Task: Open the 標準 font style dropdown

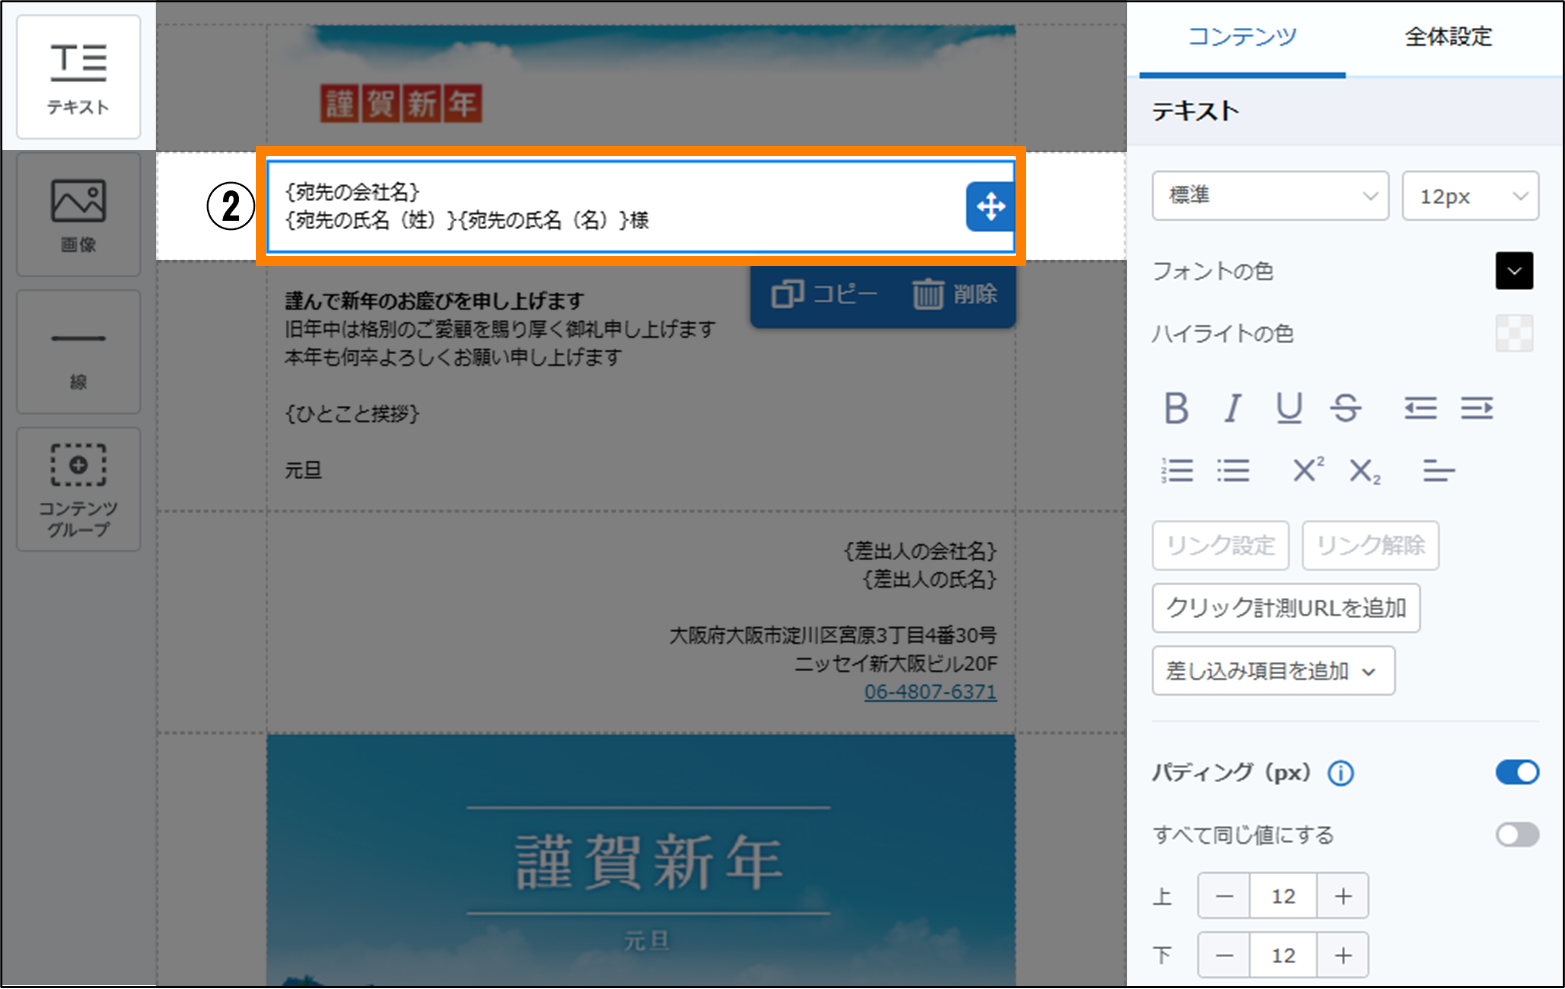Action: [1270, 196]
